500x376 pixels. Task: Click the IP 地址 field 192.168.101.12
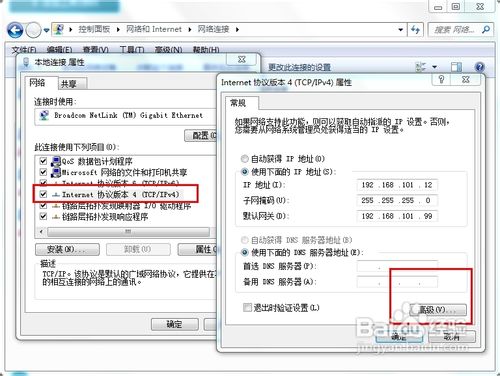[x=397, y=185]
